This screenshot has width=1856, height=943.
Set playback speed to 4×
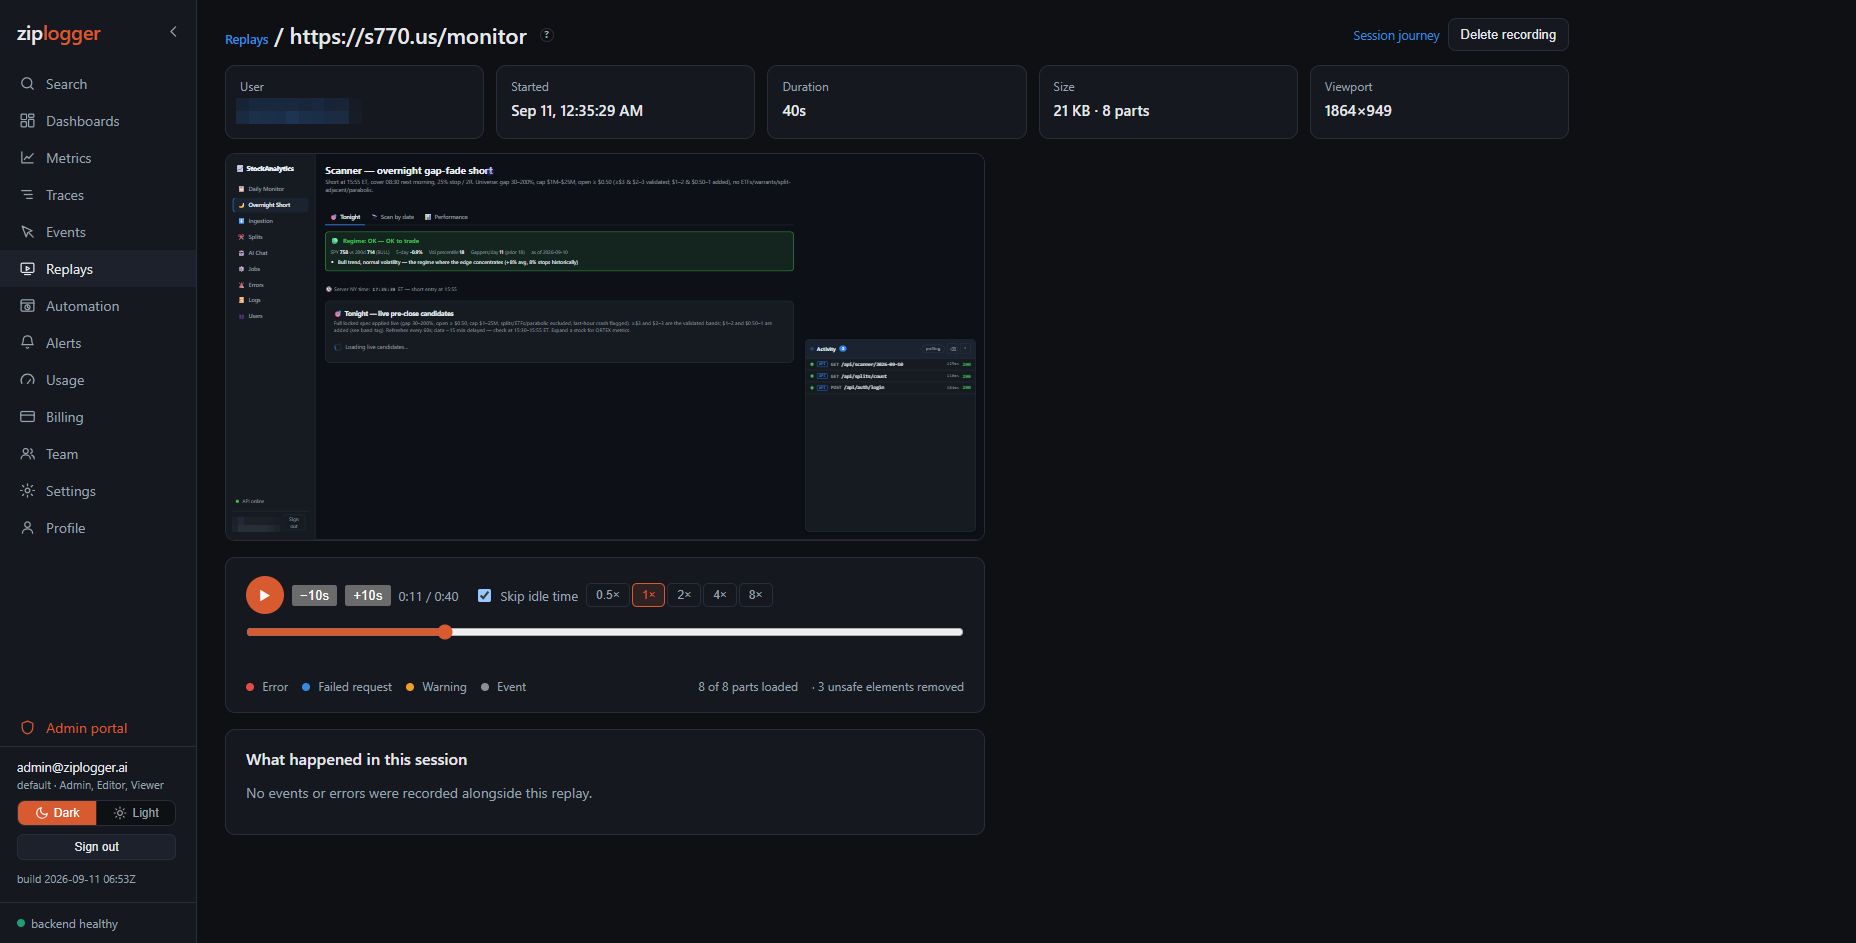[720, 595]
